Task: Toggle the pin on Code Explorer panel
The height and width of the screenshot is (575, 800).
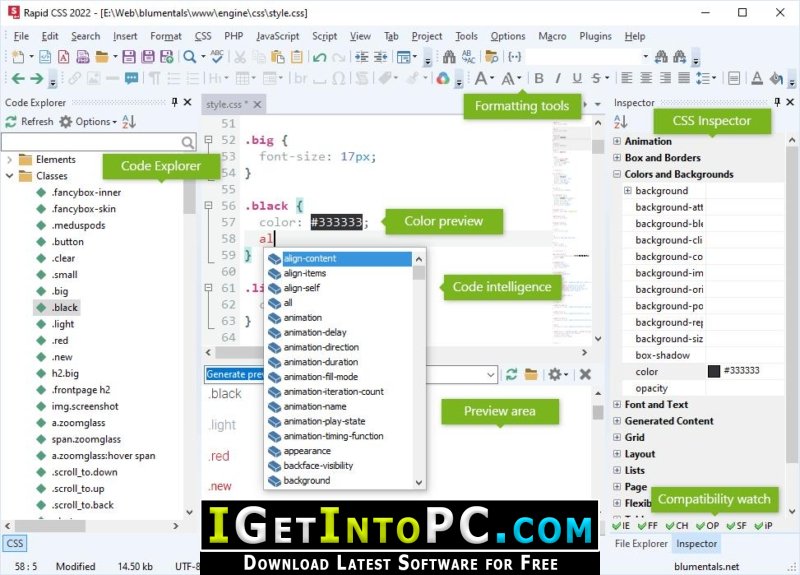Action: [174, 102]
